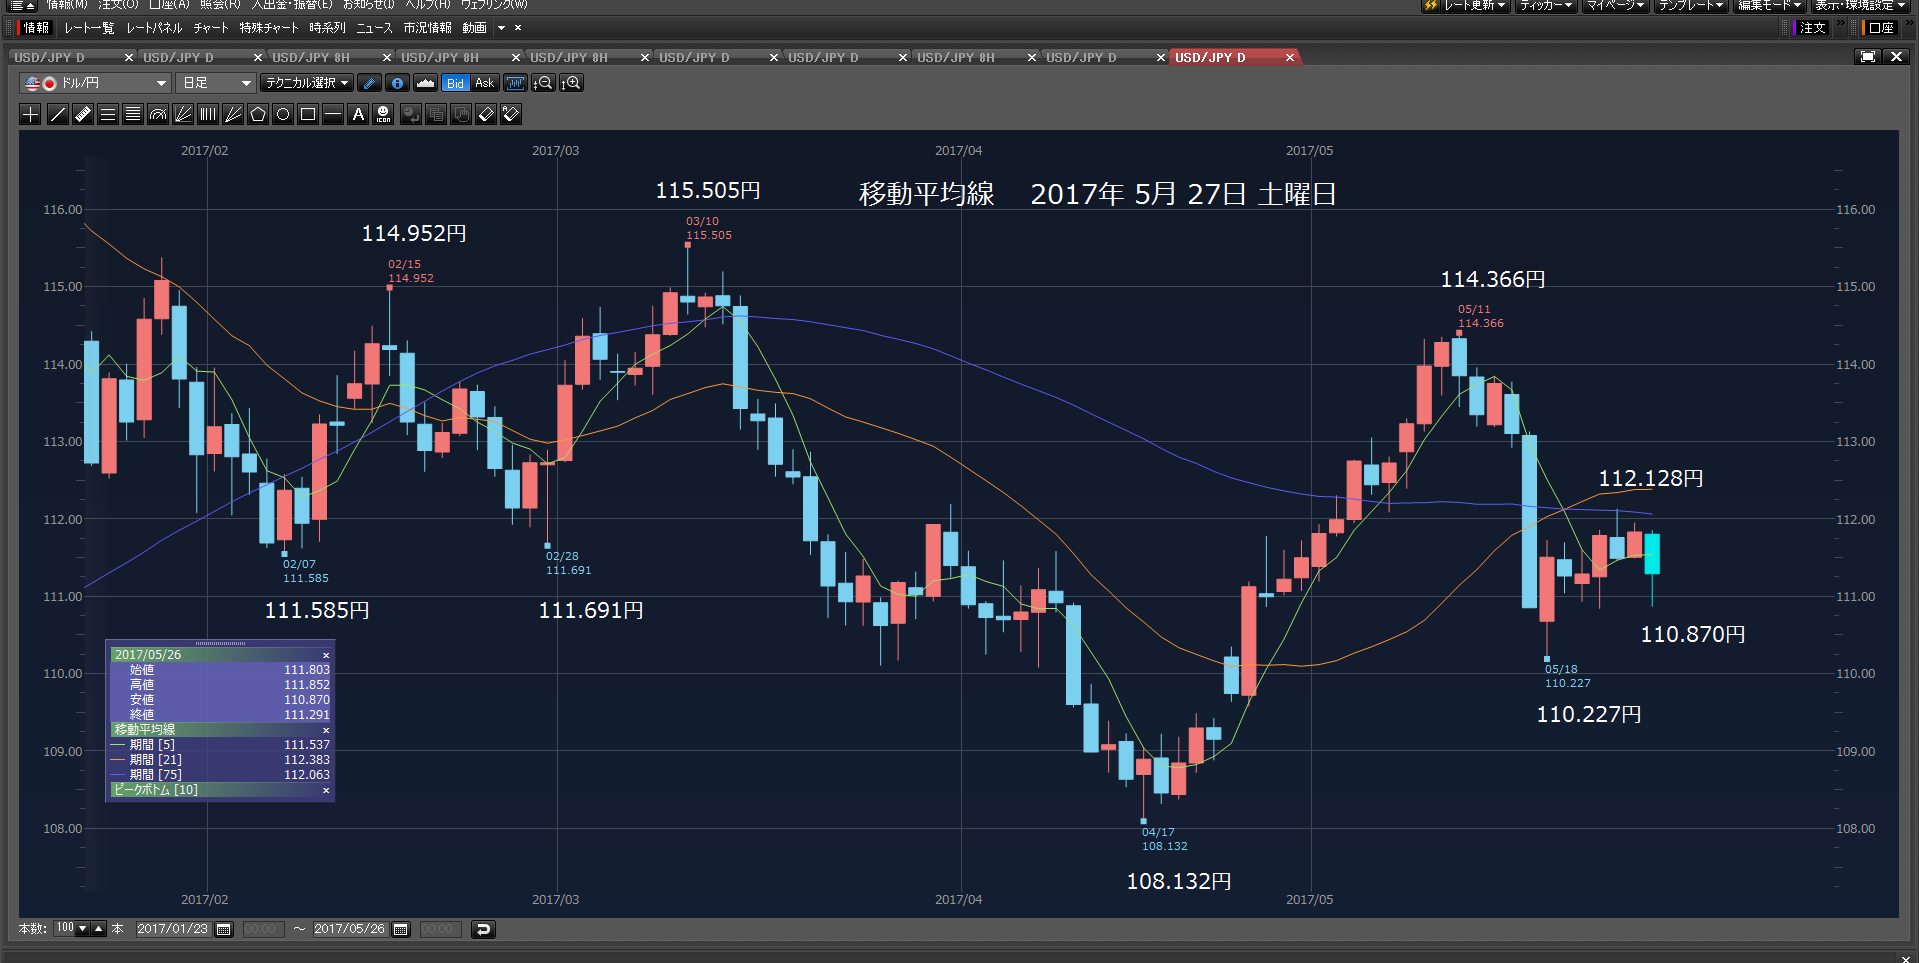Image resolution: width=1919 pixels, height=963 pixels.
Task: Open the テンプレート dropdown
Action: [x=1690, y=5]
